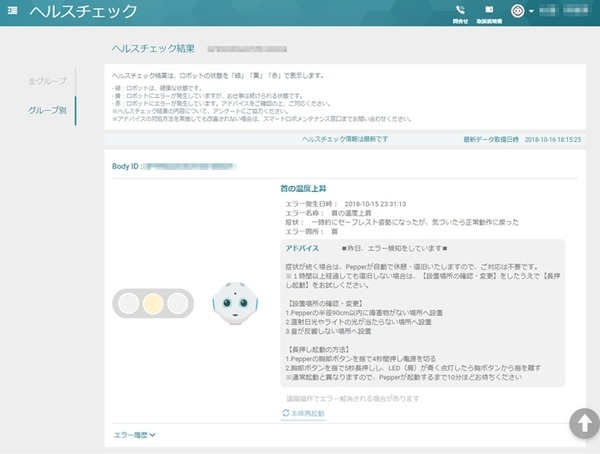Click the 最新データ取得日時 label
The image size is (600, 454).
coord(491,140)
